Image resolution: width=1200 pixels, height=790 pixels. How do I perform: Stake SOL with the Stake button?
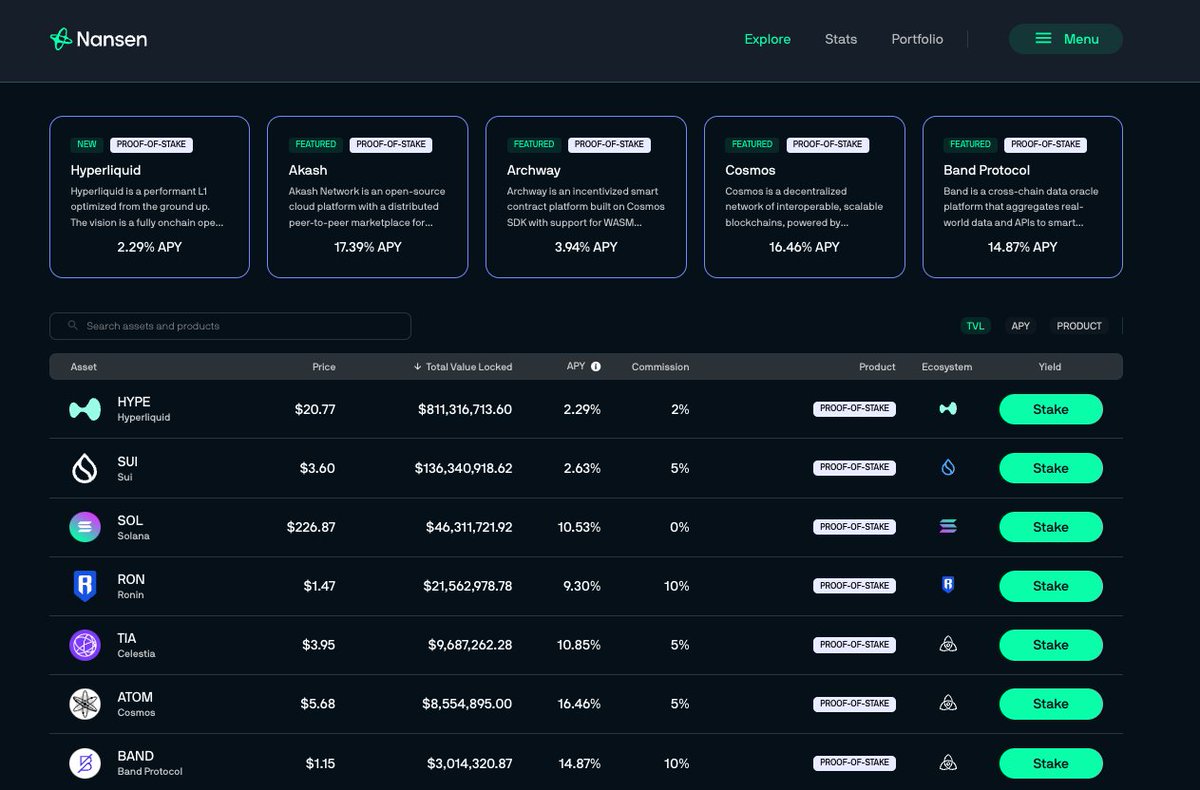tap(1051, 527)
